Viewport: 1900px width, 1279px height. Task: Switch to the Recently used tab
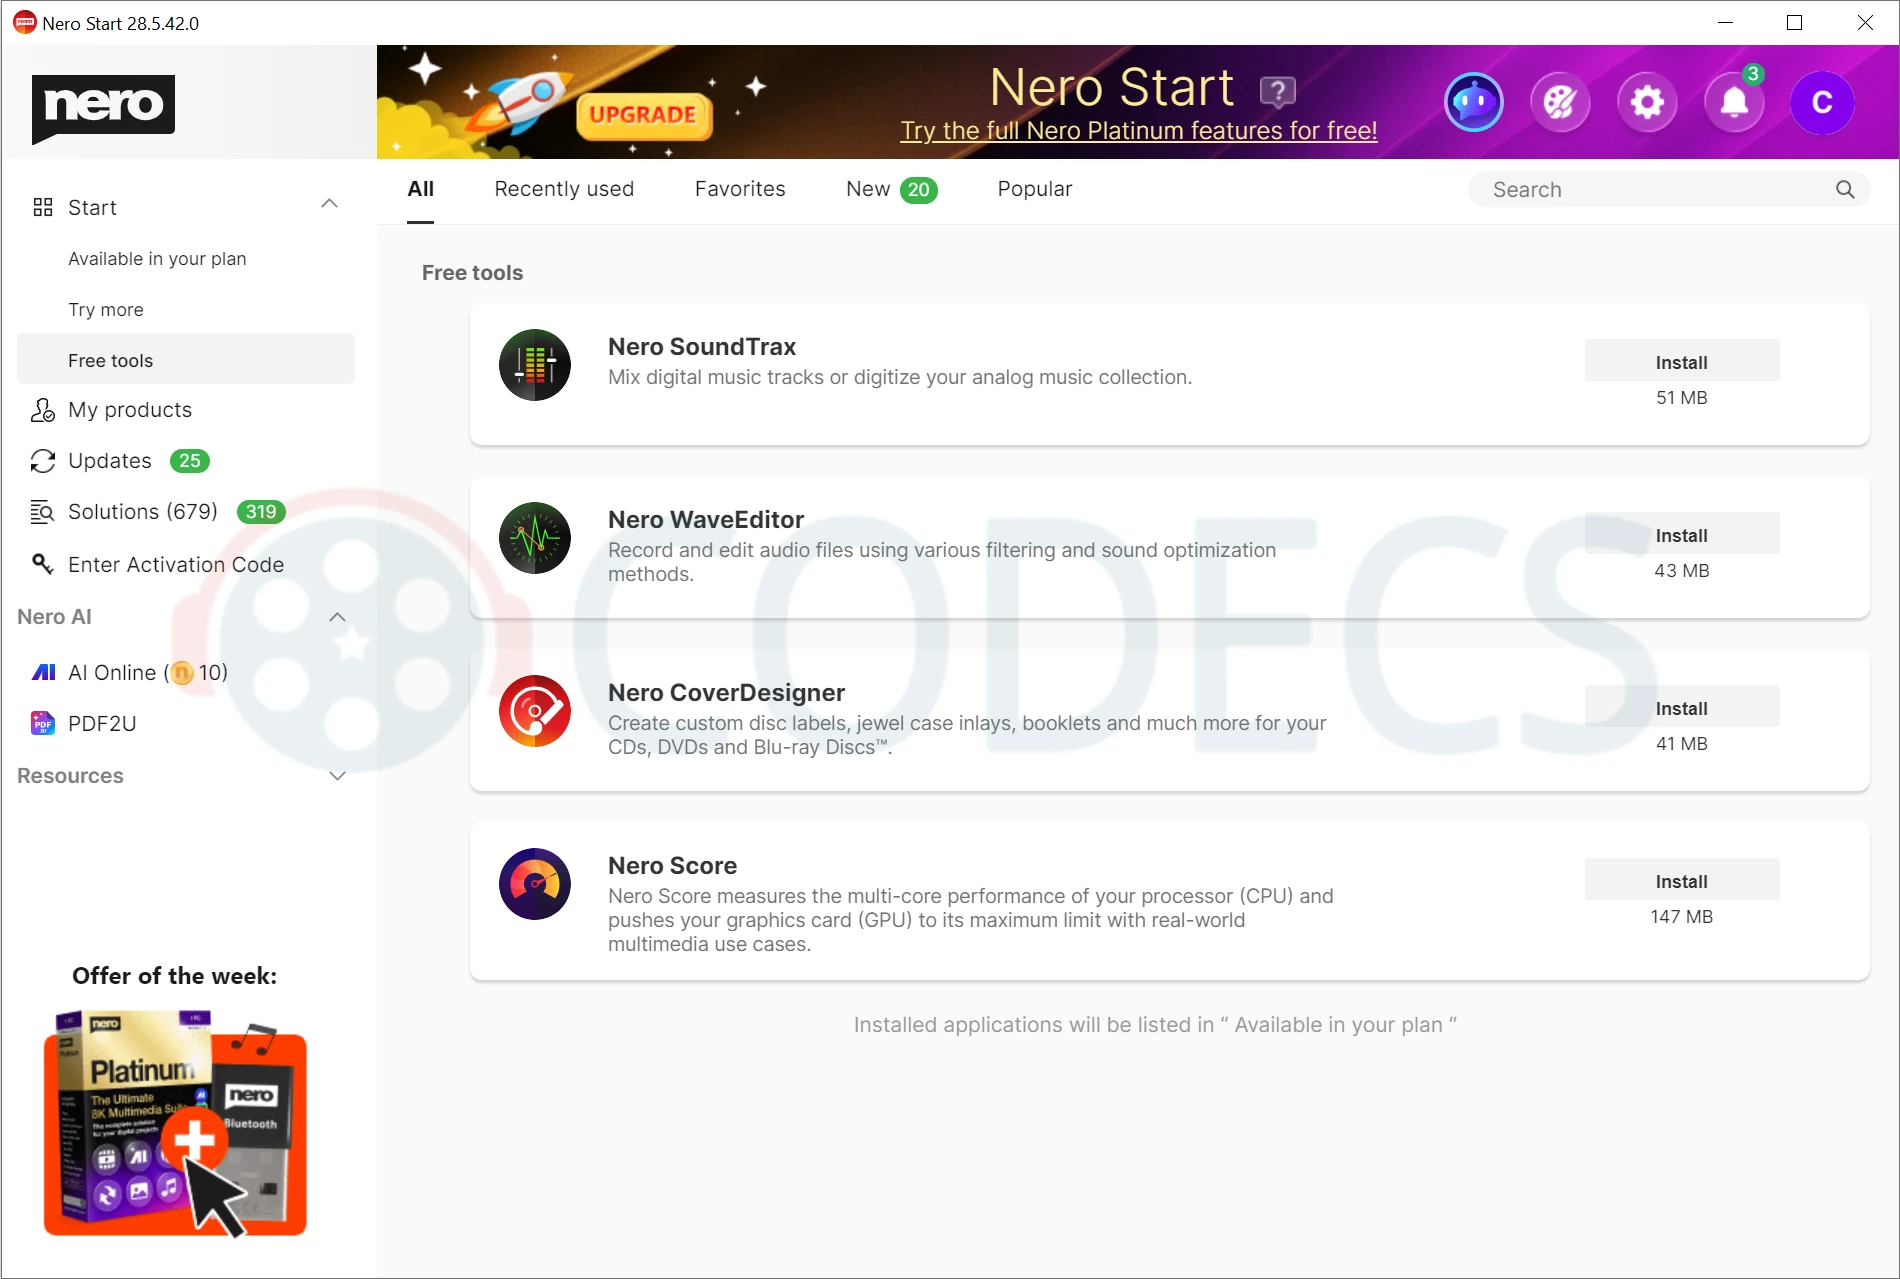(564, 189)
